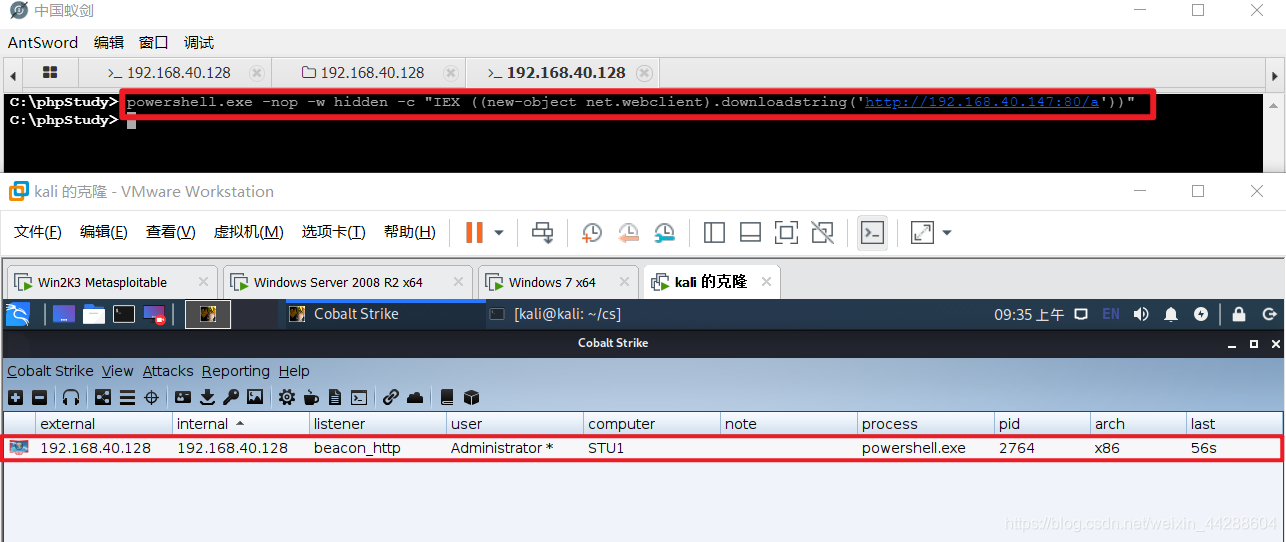Click the Cobalt Strike disconnect minus icon
The image size is (1286, 542).
pyautogui.click(x=40, y=397)
